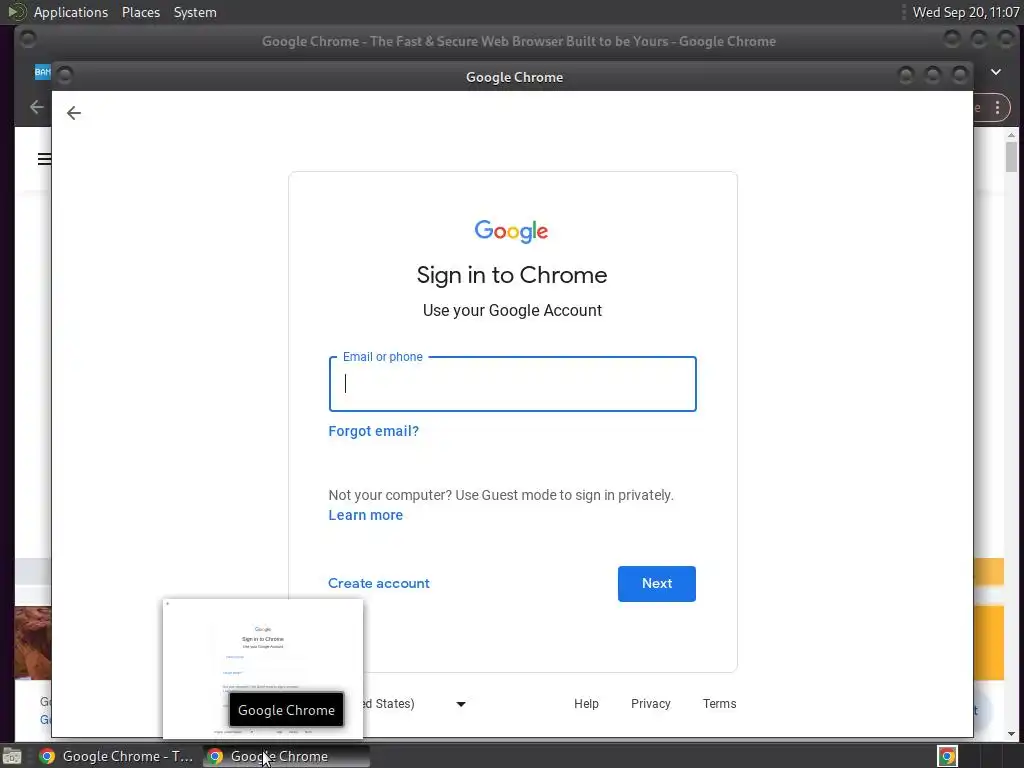Open the Forgot email? link
The image size is (1024, 768).
pos(374,431)
